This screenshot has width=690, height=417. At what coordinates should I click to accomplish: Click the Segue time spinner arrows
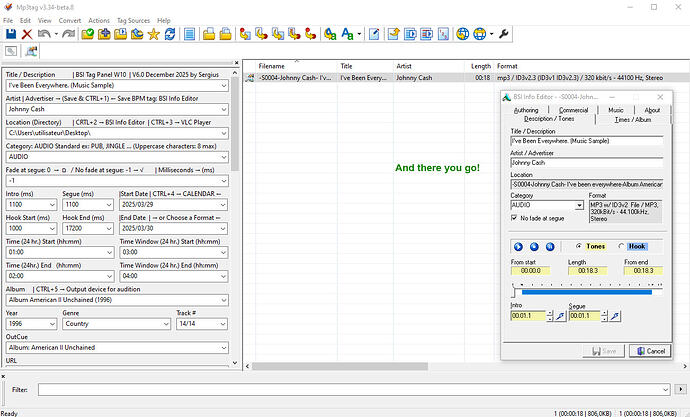point(605,316)
